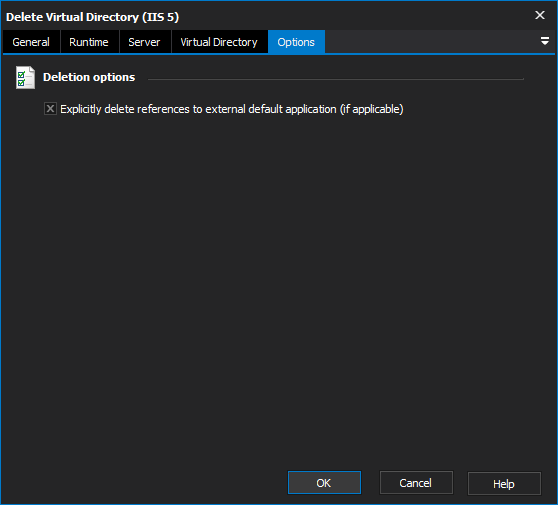Open the tab list dropdown arrow

pos(544,41)
